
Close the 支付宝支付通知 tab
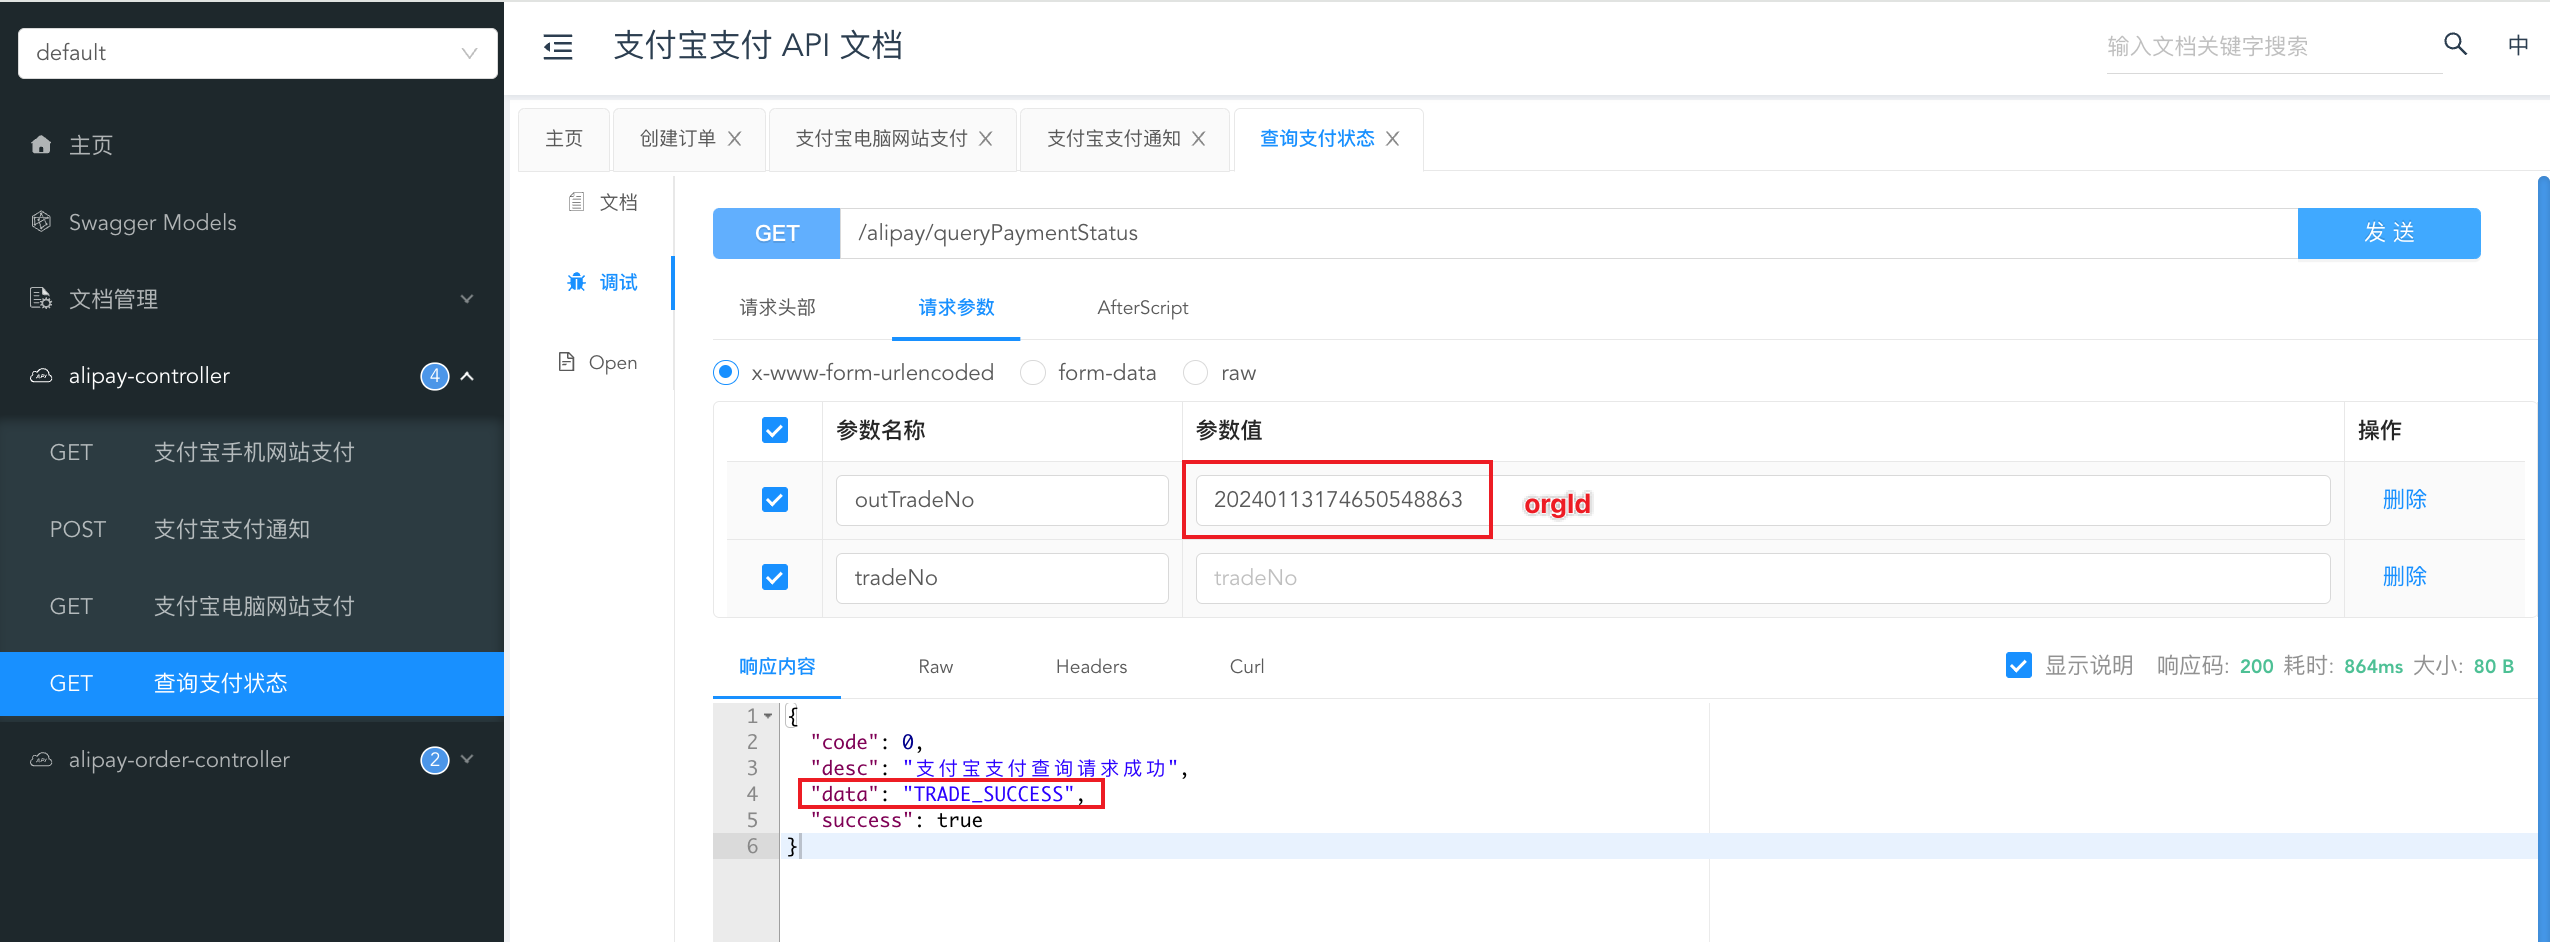(1198, 139)
